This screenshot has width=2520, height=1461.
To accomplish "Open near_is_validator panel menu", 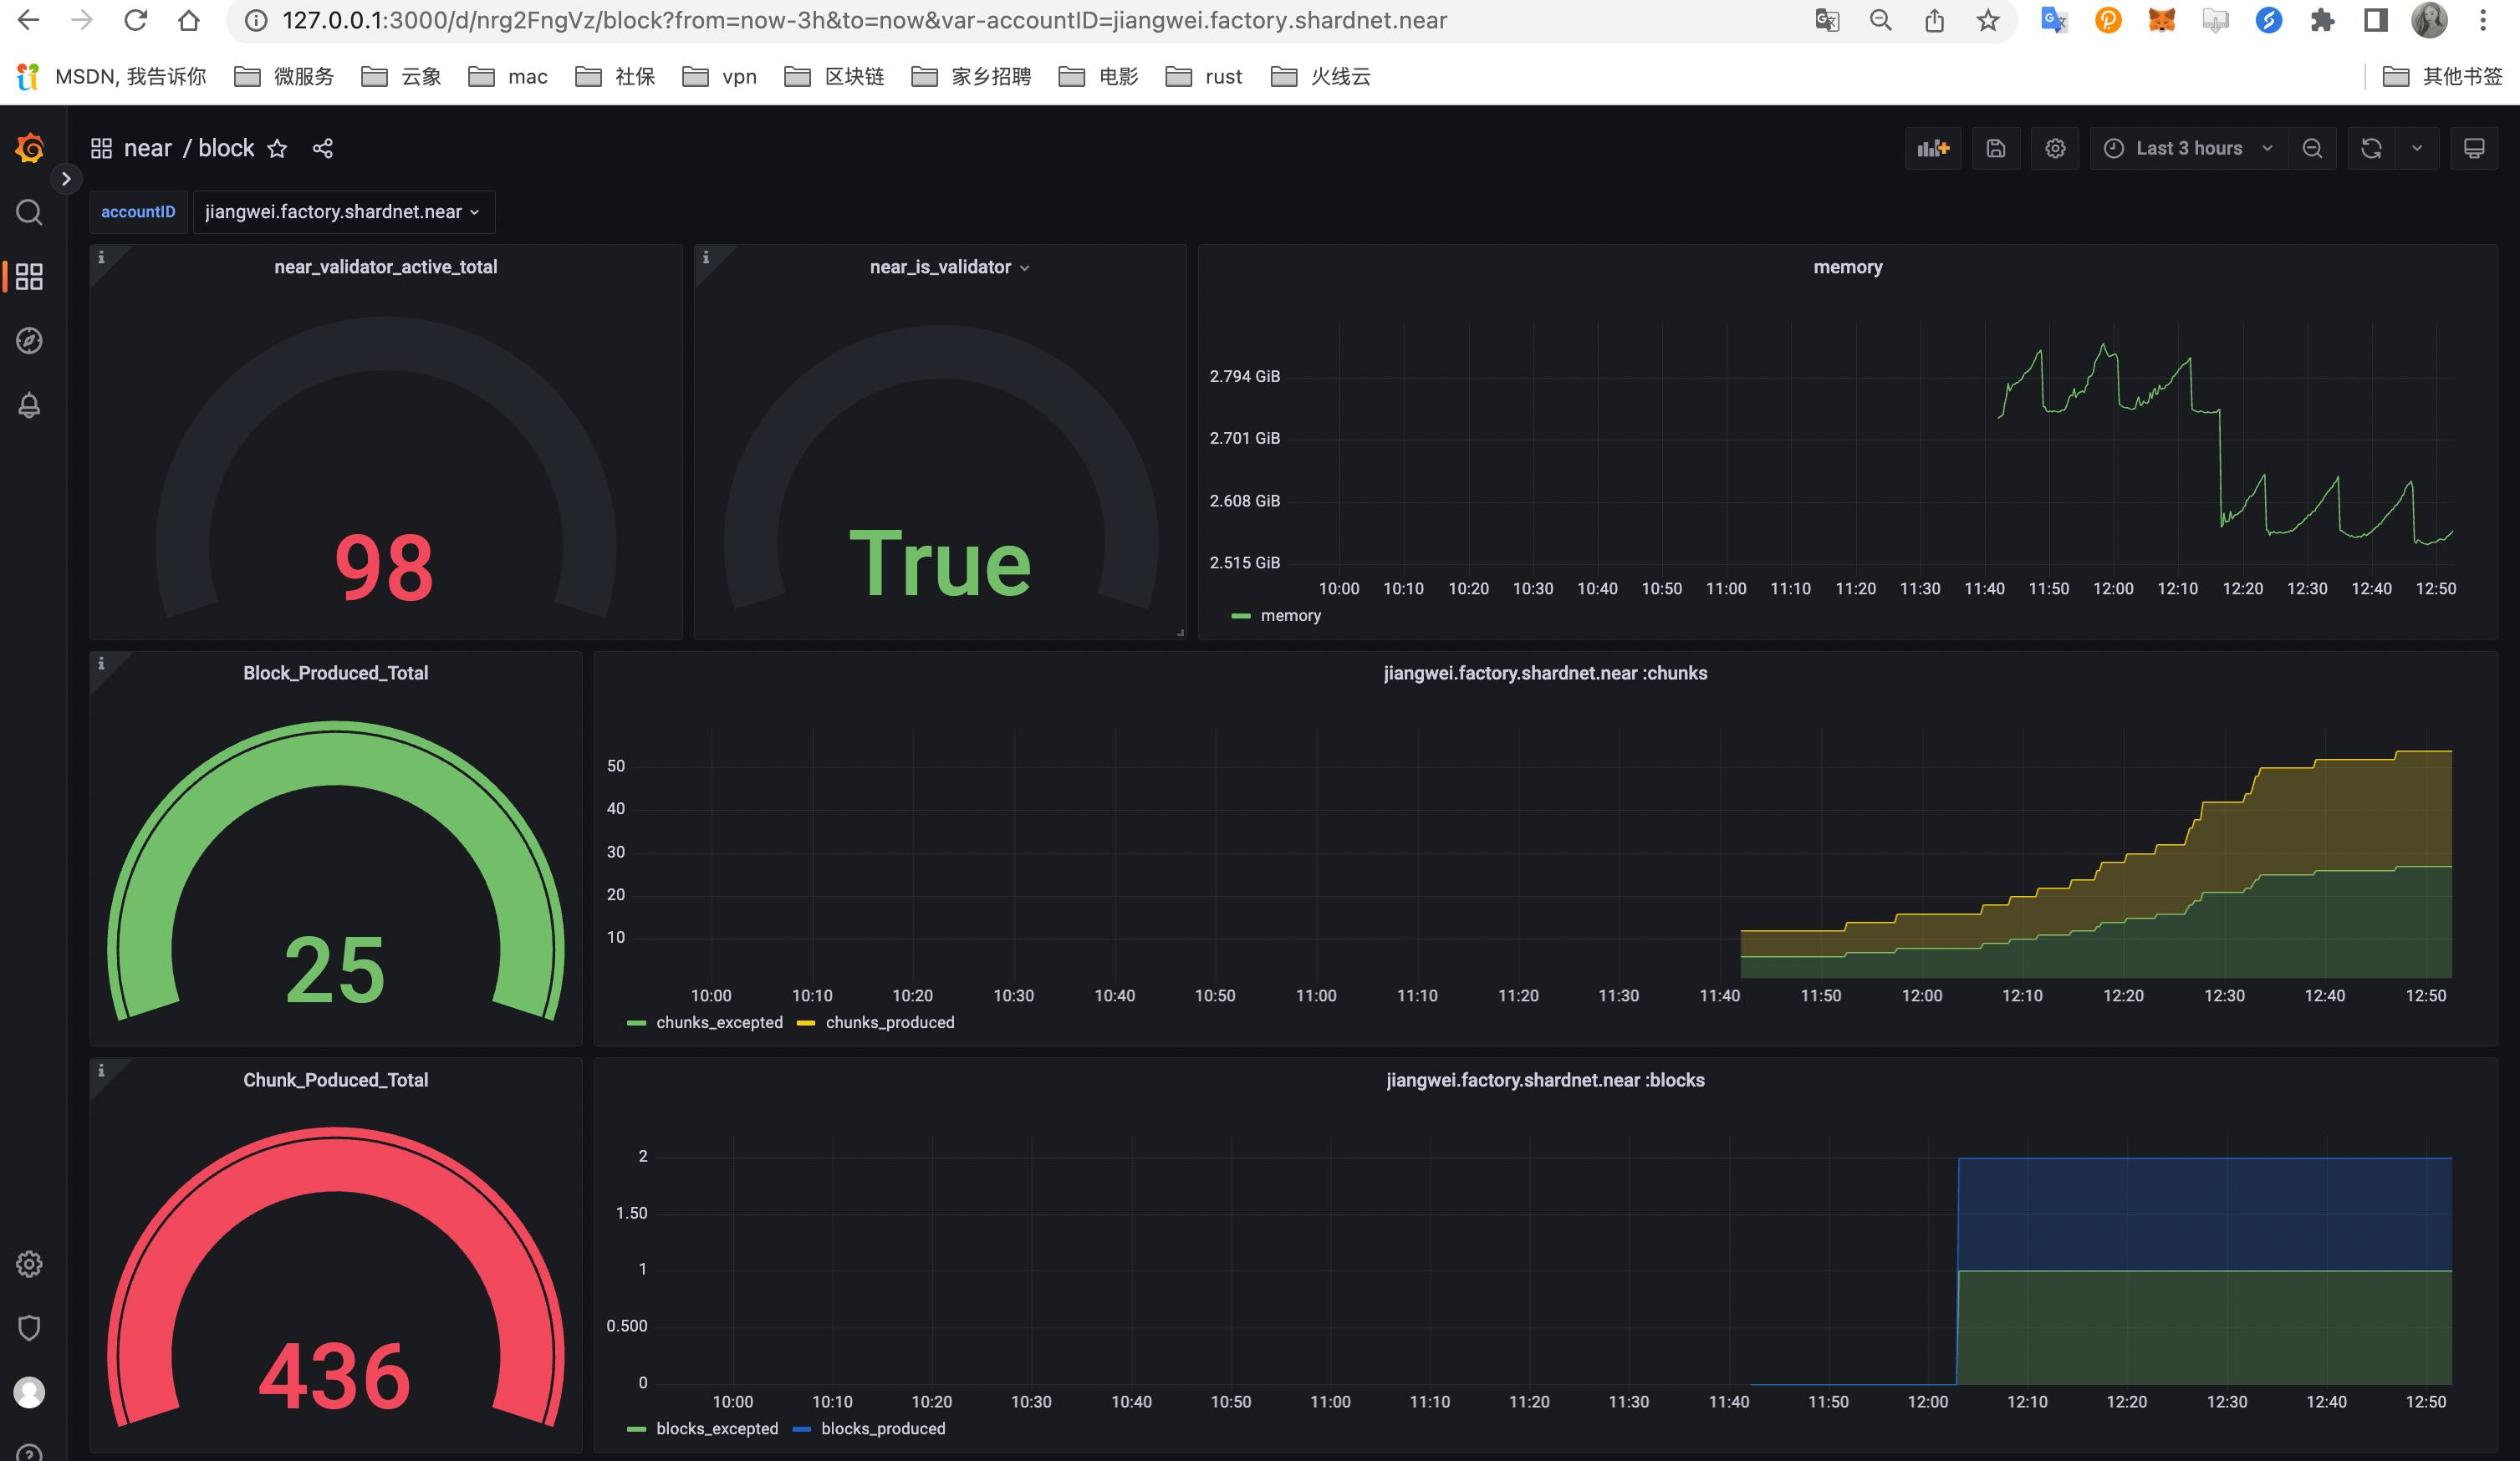I will coord(949,267).
